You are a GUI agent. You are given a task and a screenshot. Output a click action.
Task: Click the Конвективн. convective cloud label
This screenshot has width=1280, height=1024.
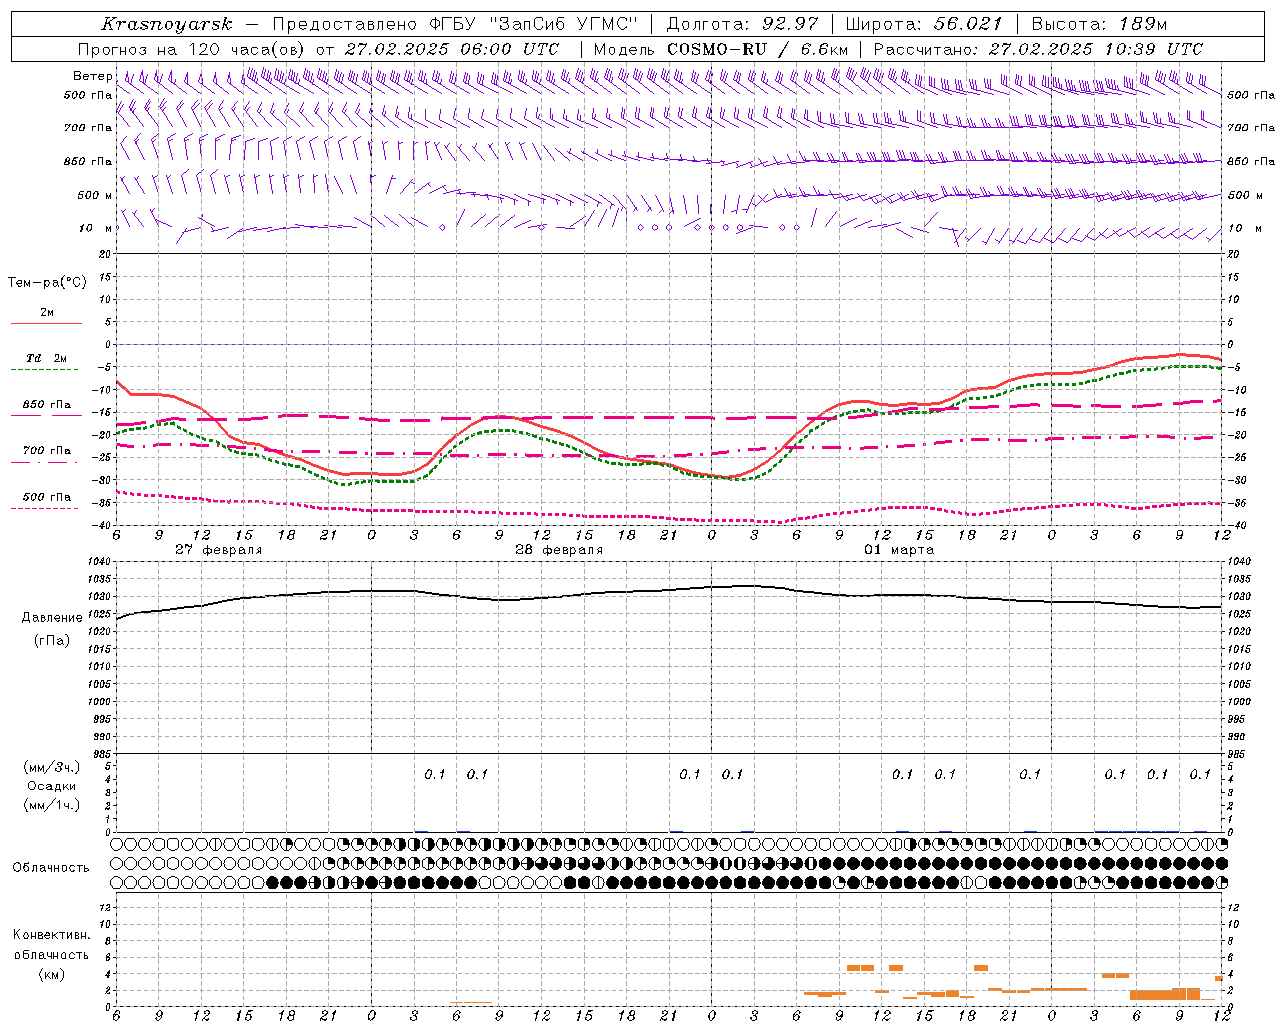pos(51,935)
